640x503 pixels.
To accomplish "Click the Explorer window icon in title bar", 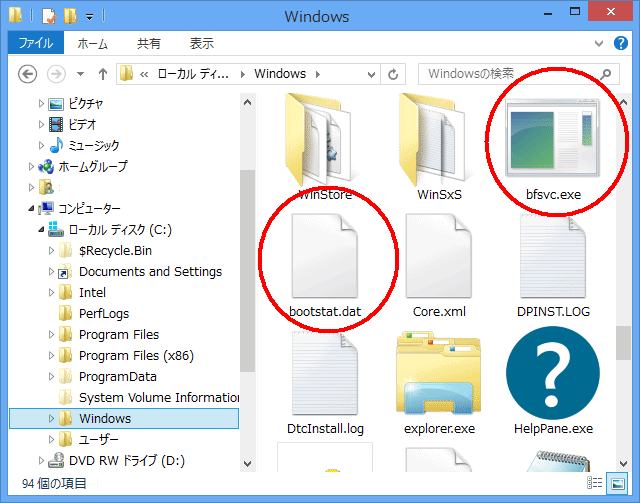I will coord(16,16).
